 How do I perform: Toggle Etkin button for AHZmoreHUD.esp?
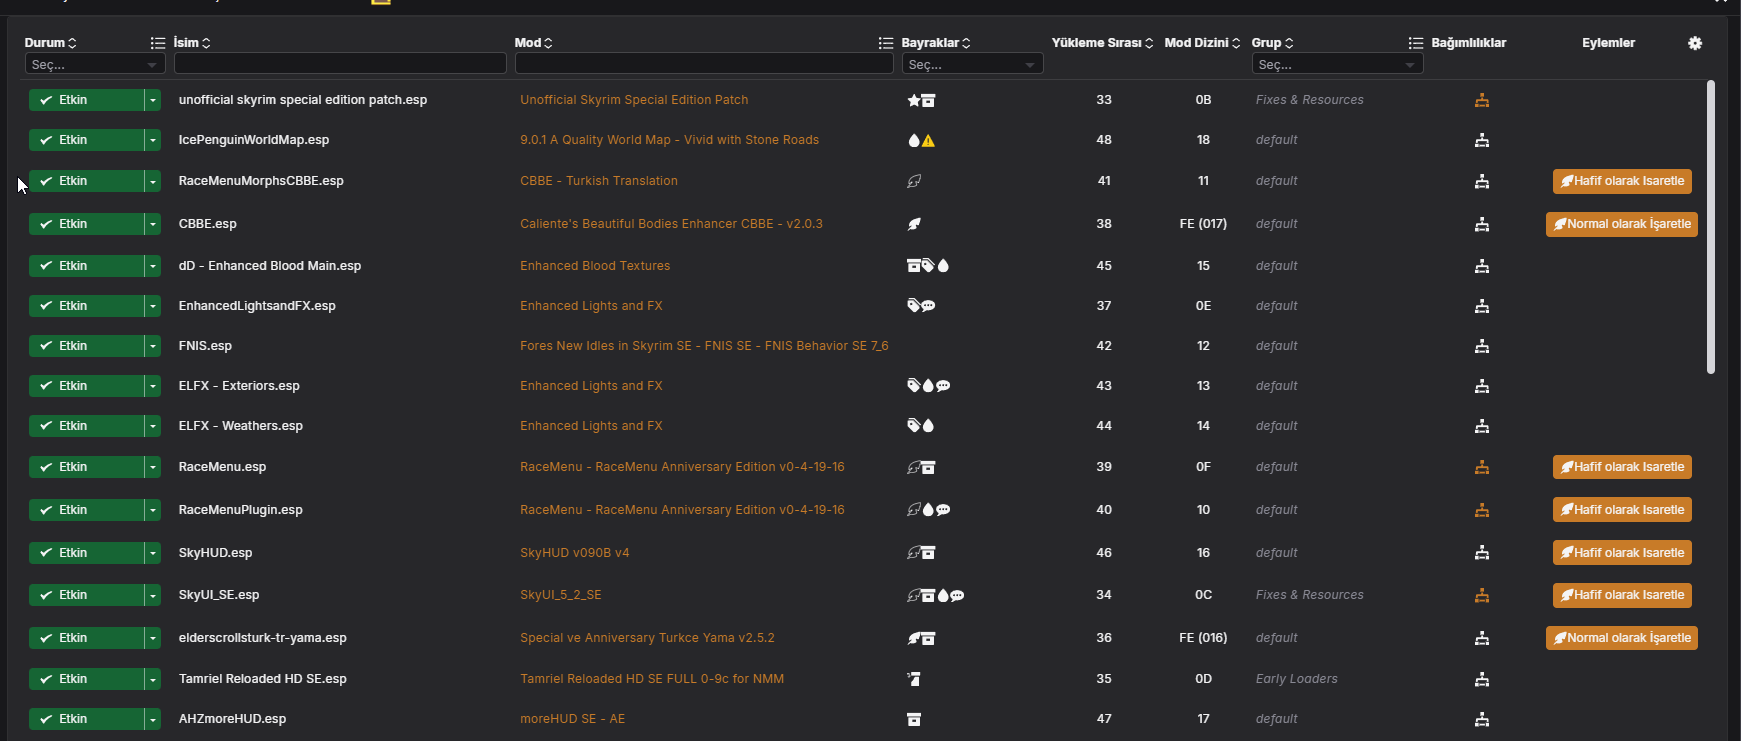pos(86,719)
